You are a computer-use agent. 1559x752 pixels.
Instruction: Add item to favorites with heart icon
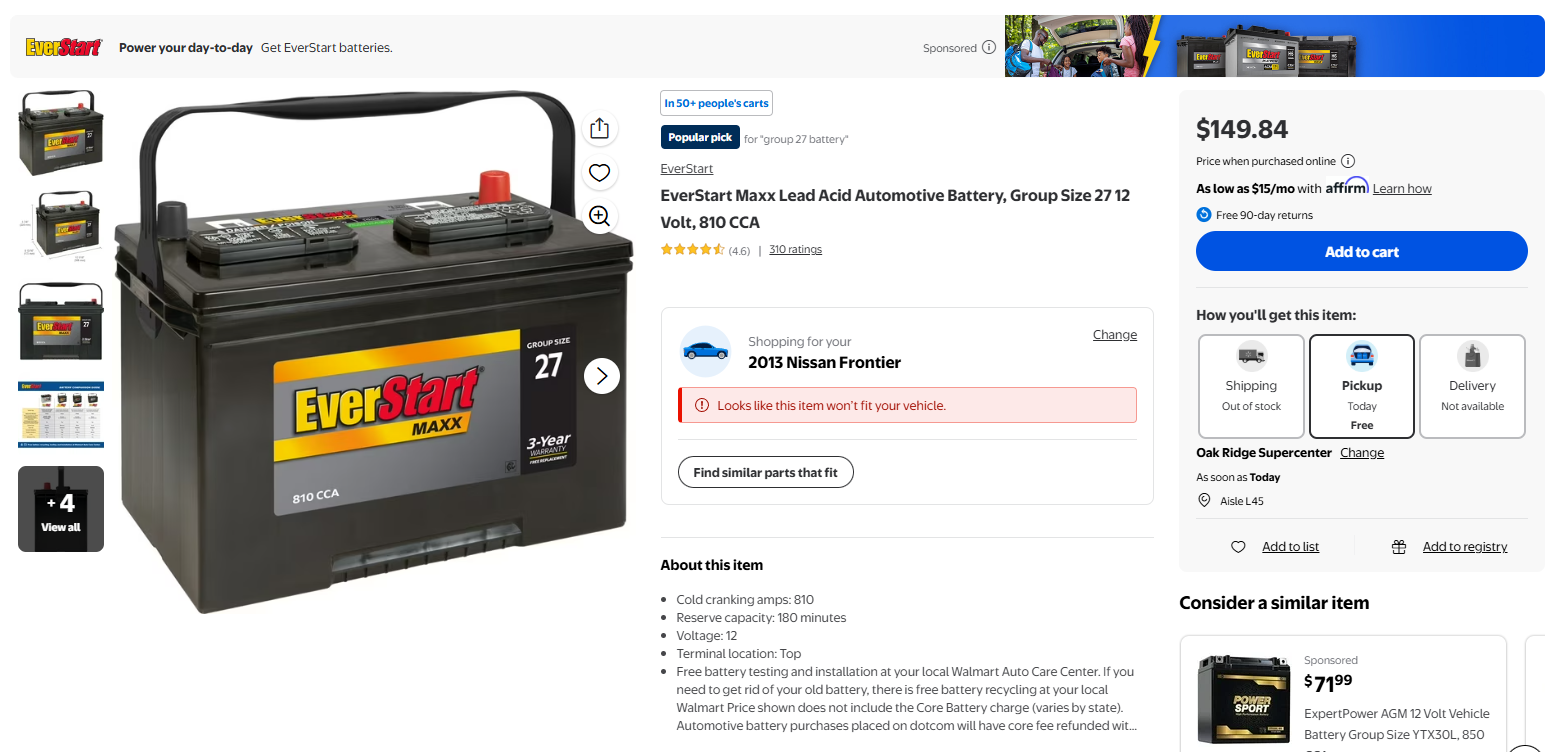point(599,173)
